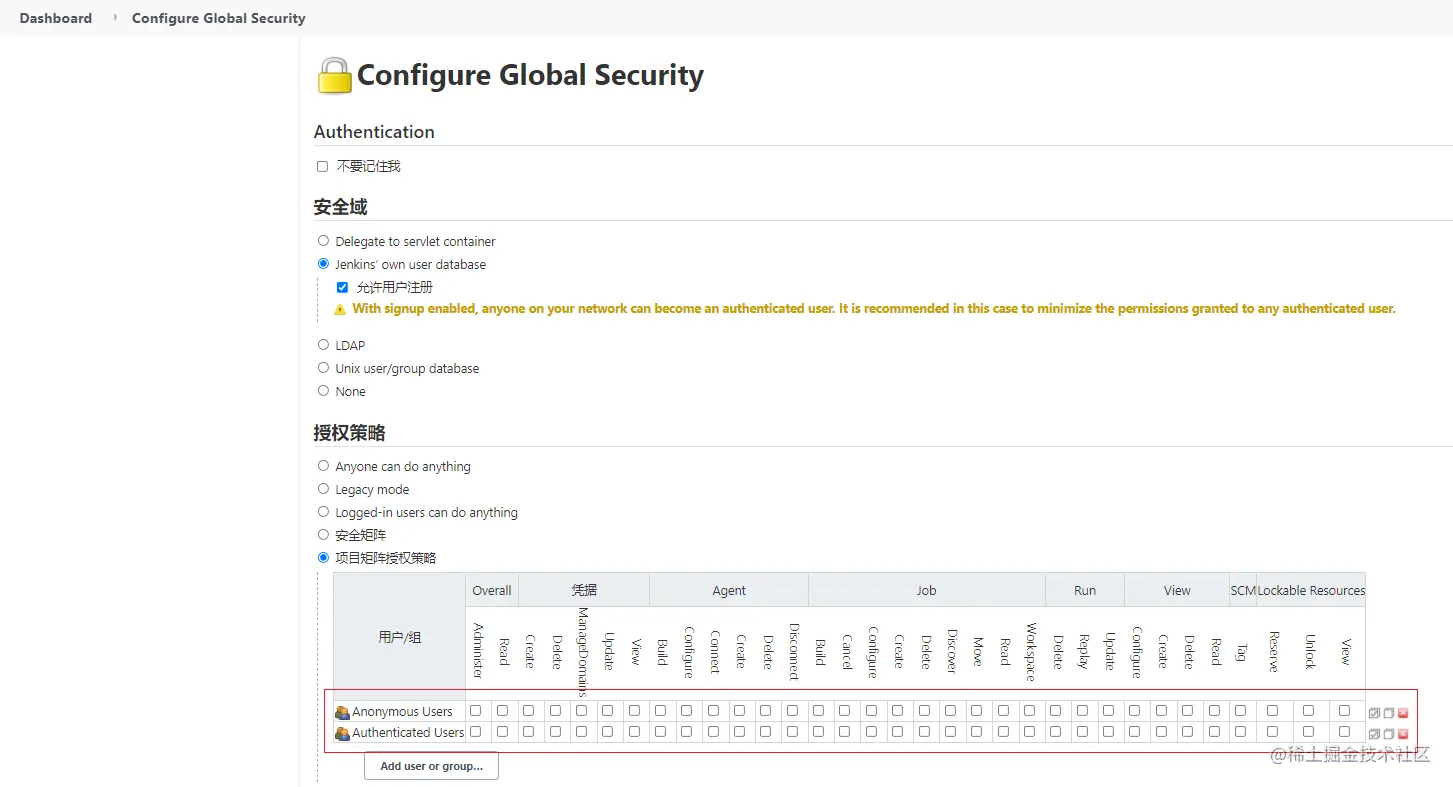Viewport: 1453px width, 787px height.
Task: Go to Dashboard breadcrumb
Action: pyautogui.click(x=56, y=18)
